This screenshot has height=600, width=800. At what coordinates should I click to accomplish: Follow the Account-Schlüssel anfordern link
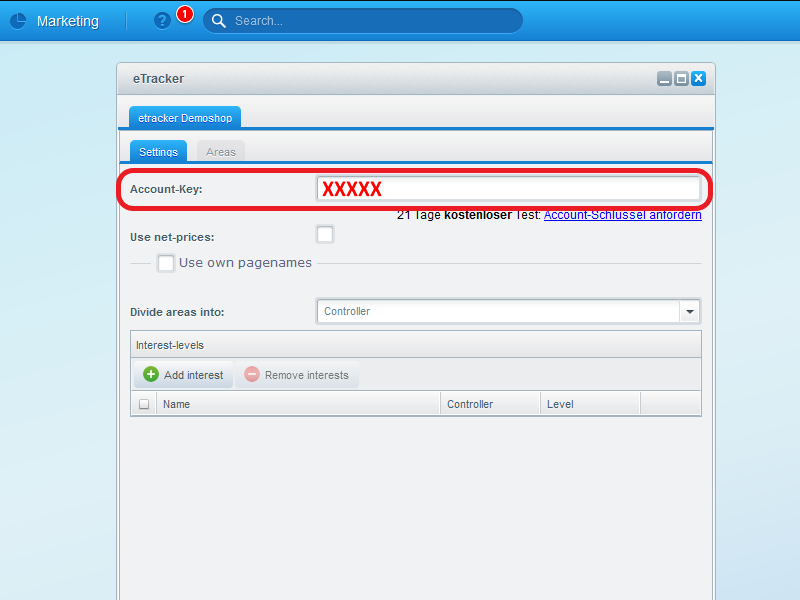[x=622, y=215]
